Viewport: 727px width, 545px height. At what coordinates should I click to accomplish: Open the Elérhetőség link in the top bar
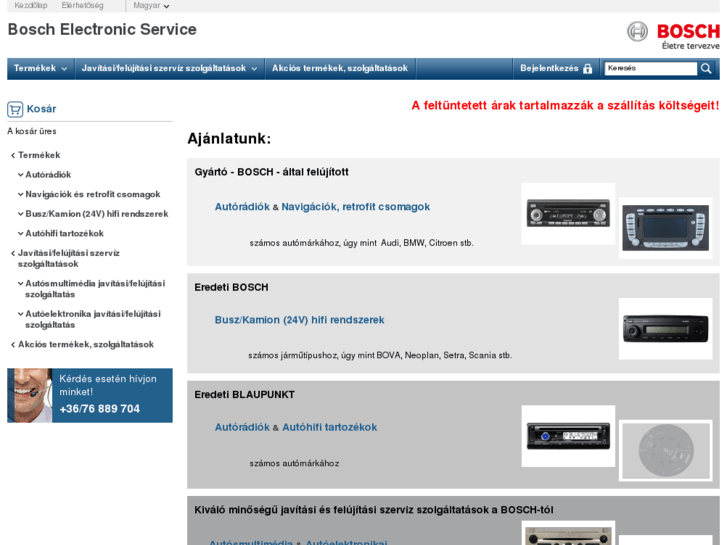83,6
